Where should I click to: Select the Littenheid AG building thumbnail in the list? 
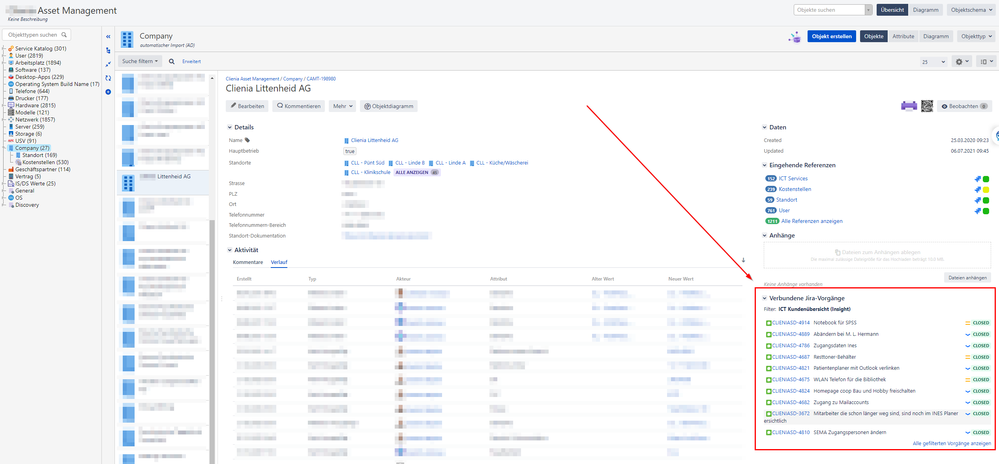(x=128, y=184)
